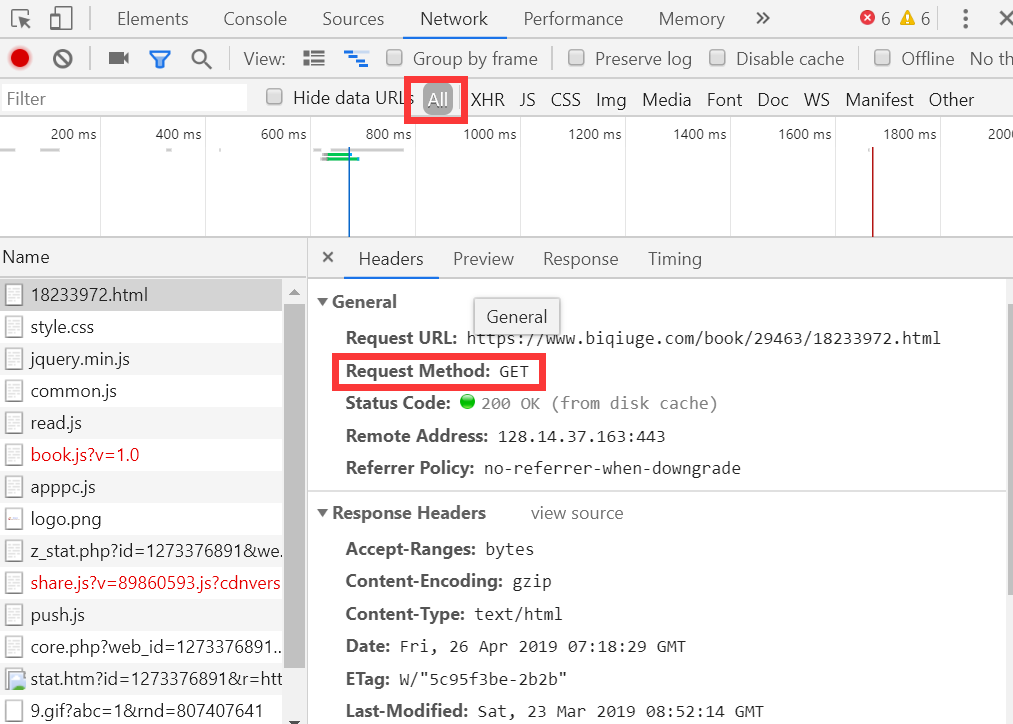Screen dimensions: 1013x724
Task: Open the network search magnifier
Action: [201, 59]
